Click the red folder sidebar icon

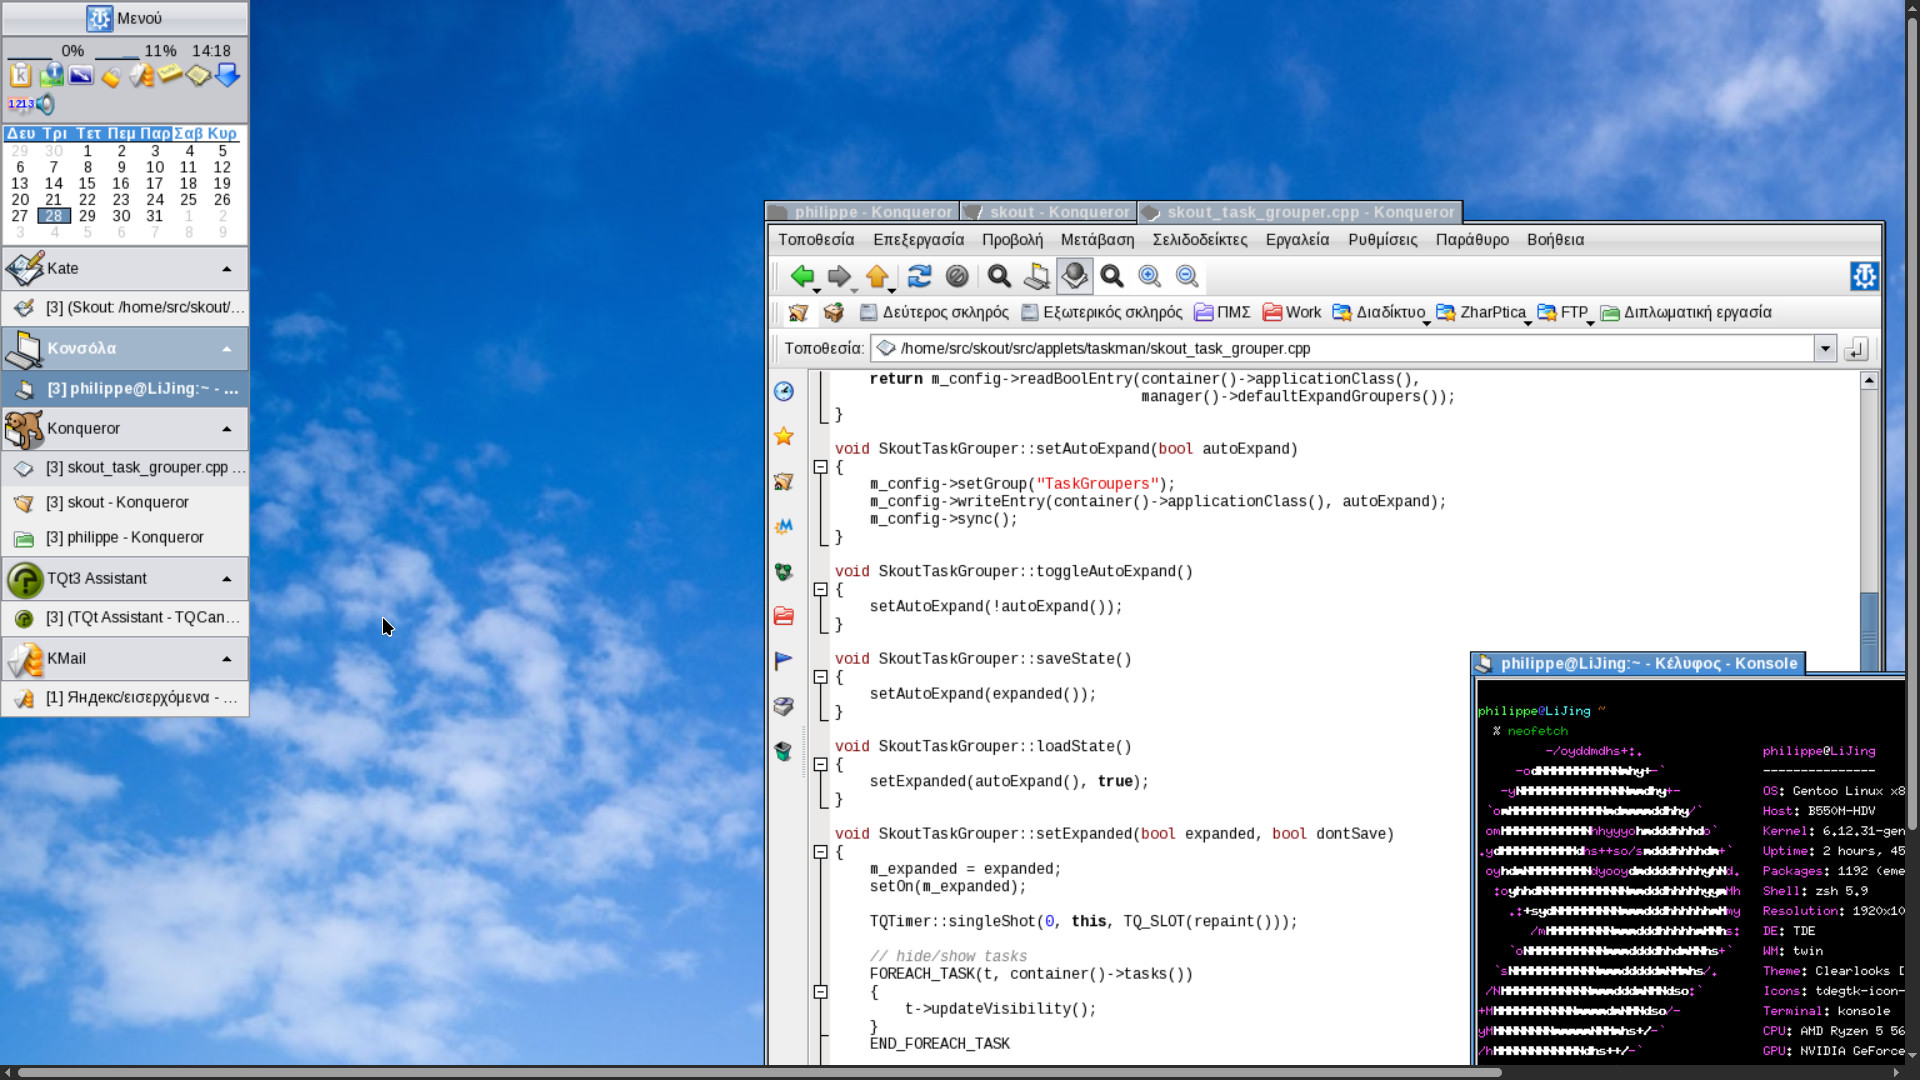(784, 616)
